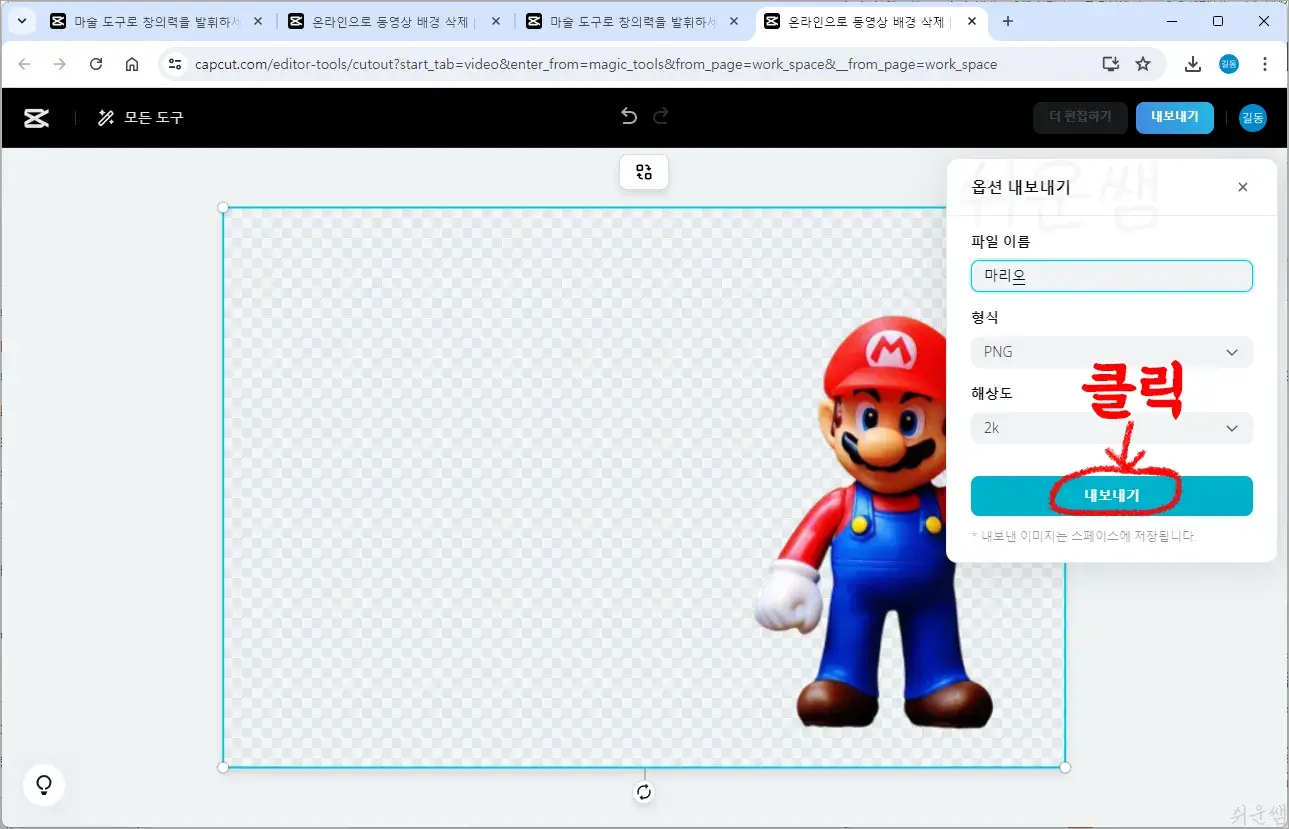Close the second browser tab
The height and width of the screenshot is (829, 1289).
pyautogui.click(x=495, y=21)
